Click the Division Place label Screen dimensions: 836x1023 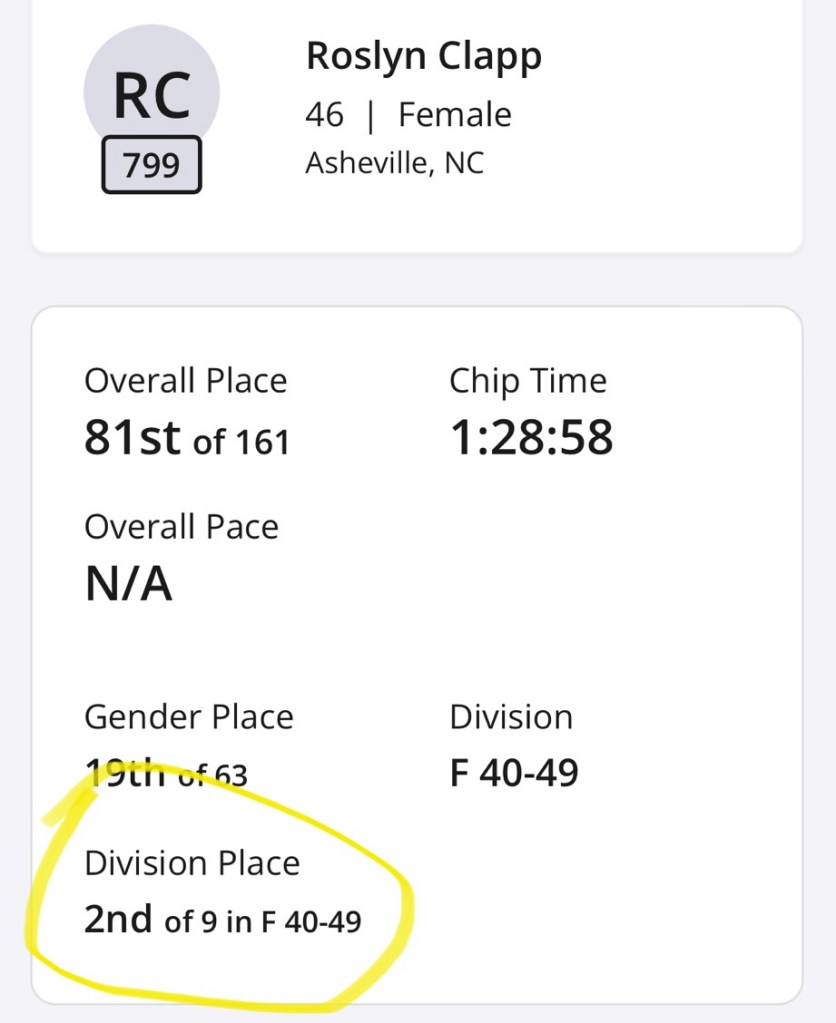(192, 863)
